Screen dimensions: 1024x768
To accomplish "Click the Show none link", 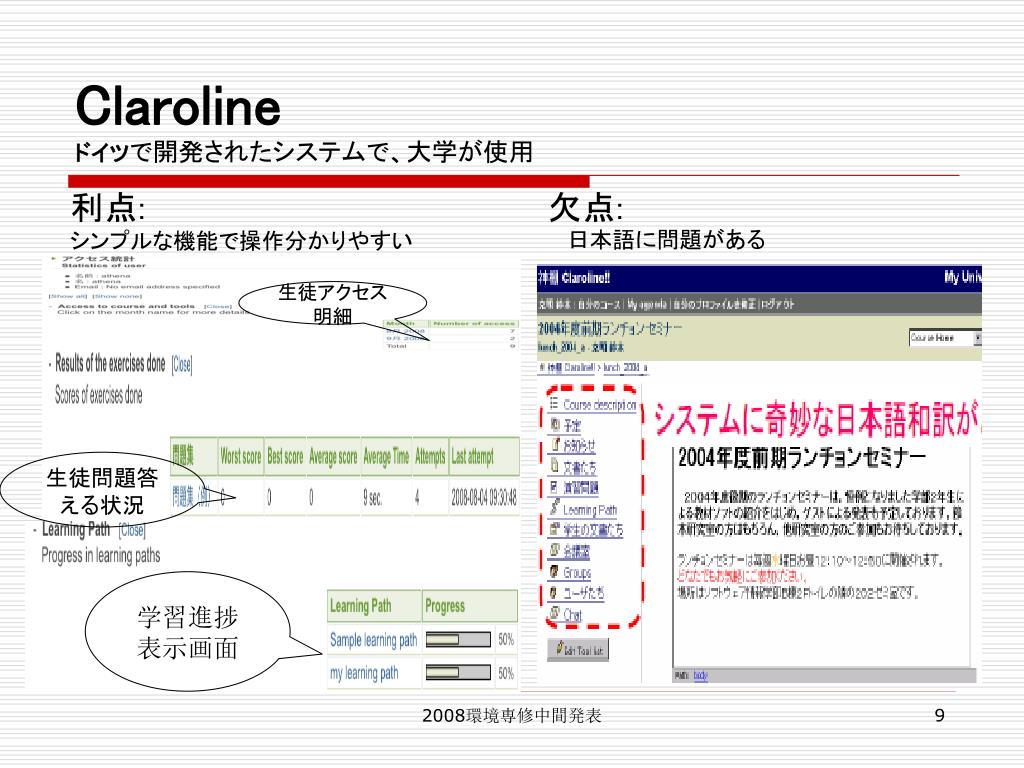I will coord(117,296).
